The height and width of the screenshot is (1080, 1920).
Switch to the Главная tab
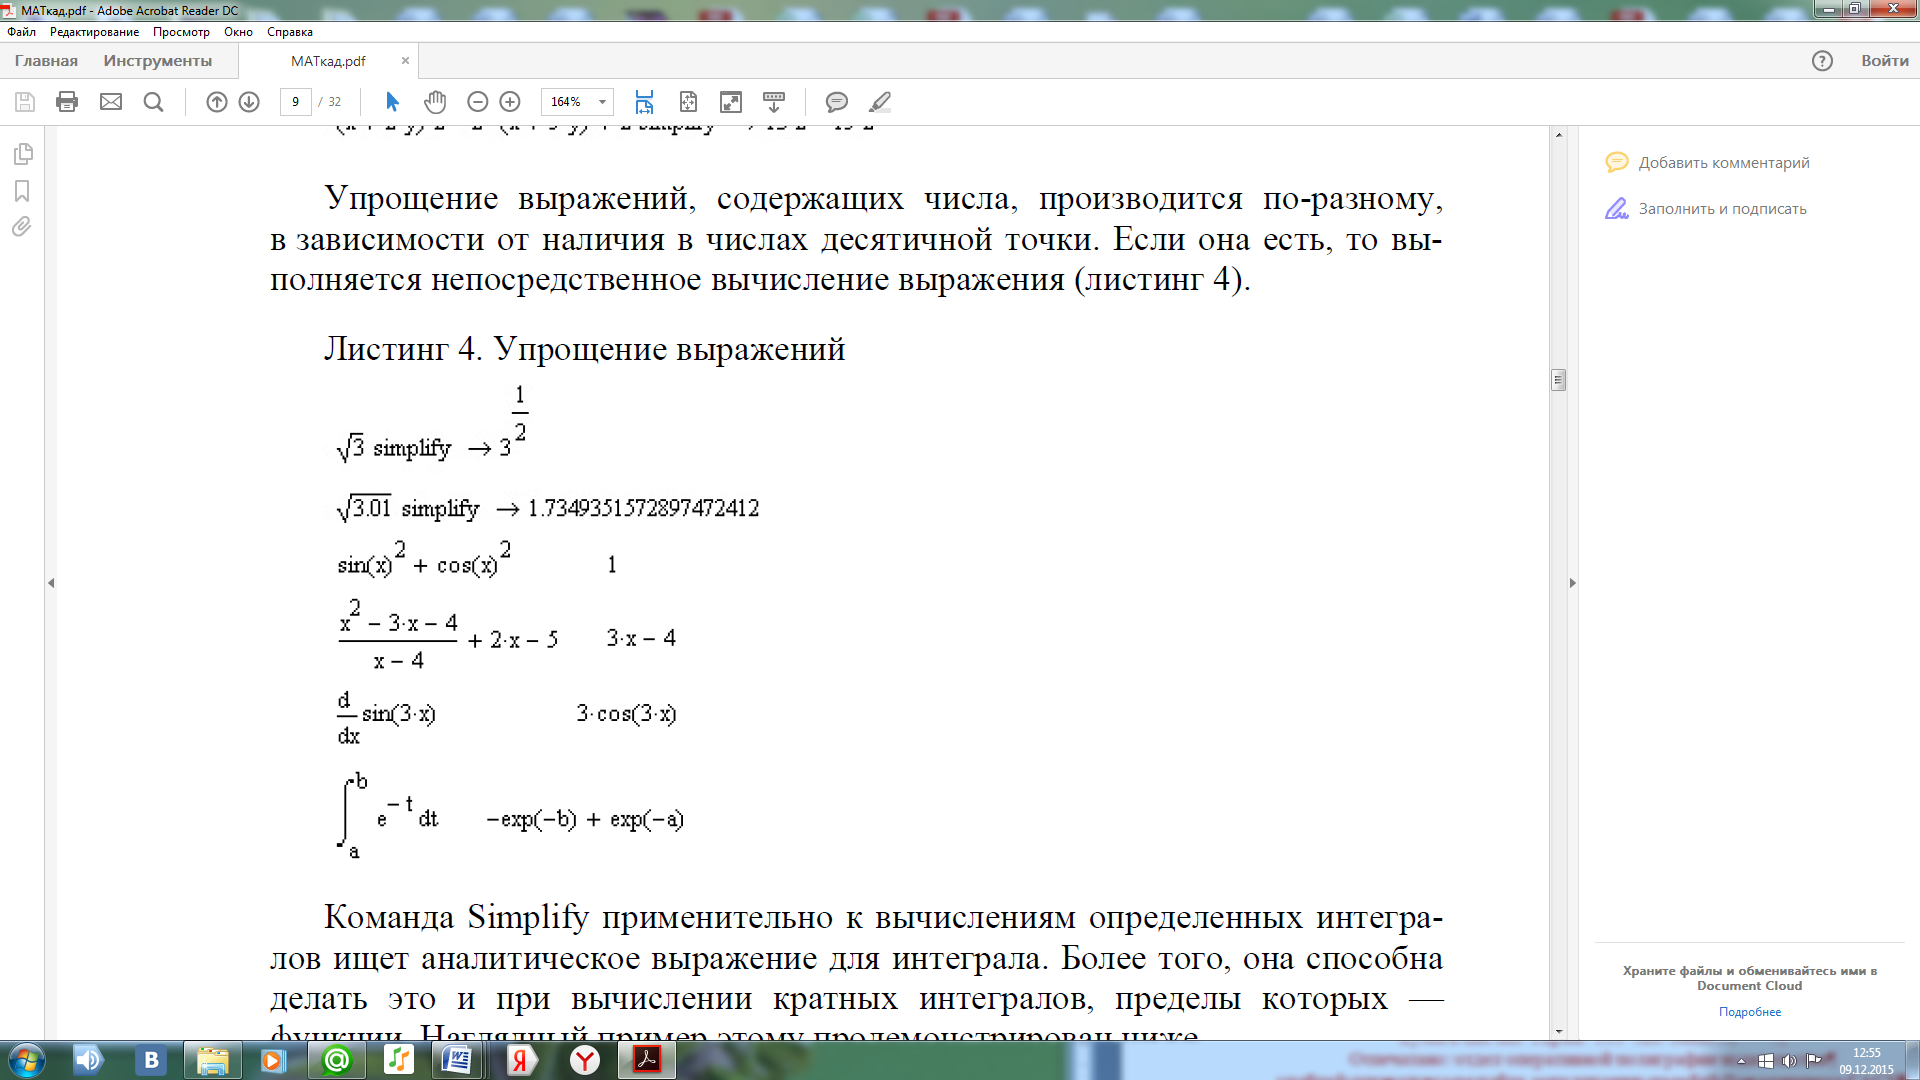(46, 61)
